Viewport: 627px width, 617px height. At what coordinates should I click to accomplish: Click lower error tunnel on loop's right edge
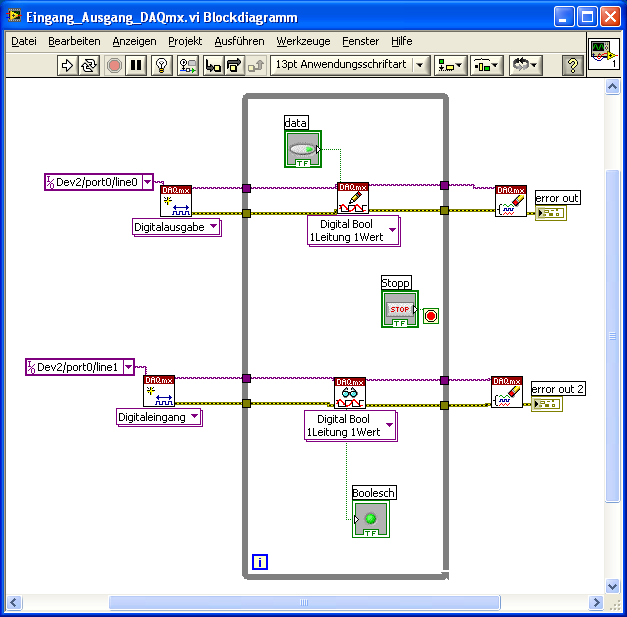444,405
